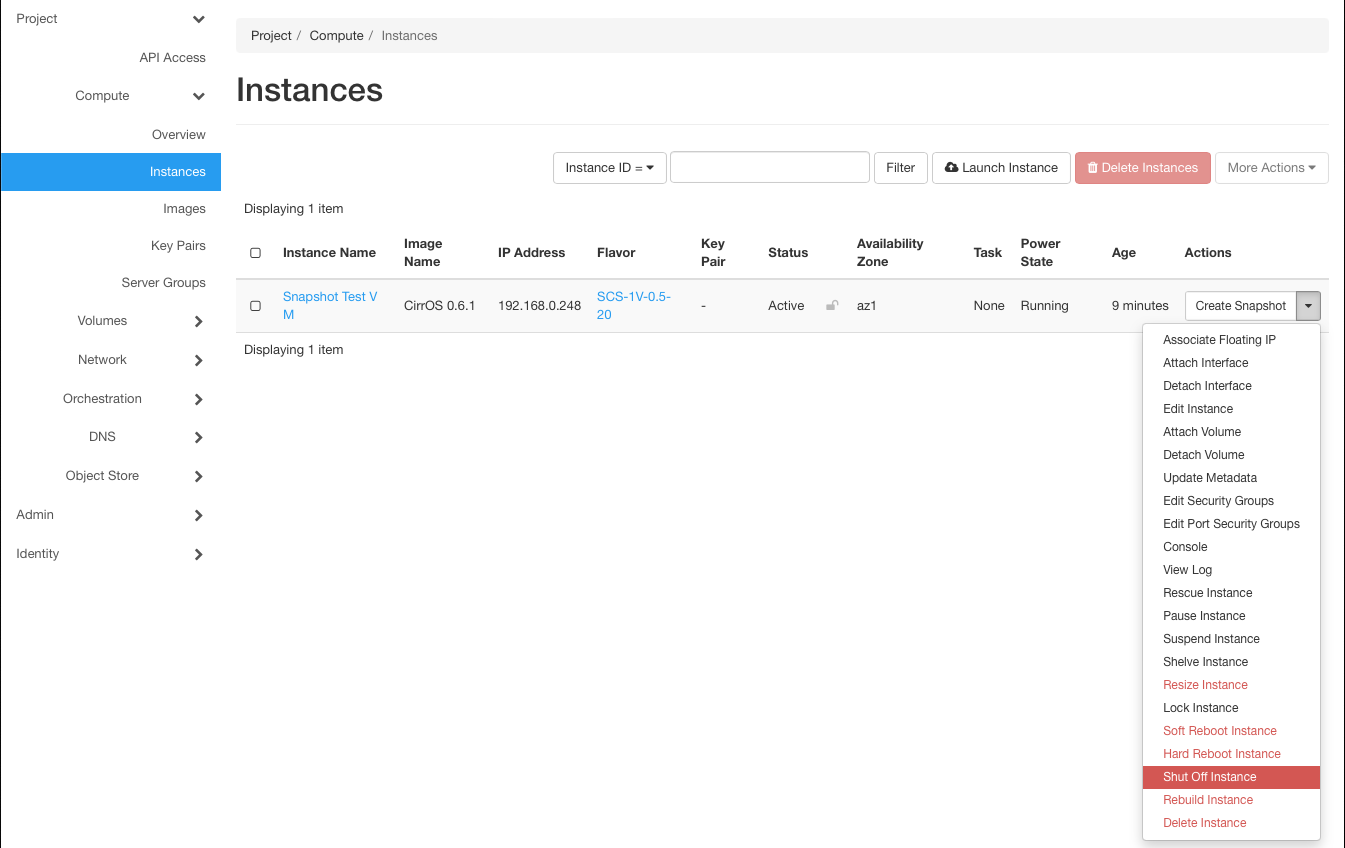Image resolution: width=1345 pixels, height=848 pixels.
Task: Choose Edit Instance from menu
Action: click(x=1231, y=409)
